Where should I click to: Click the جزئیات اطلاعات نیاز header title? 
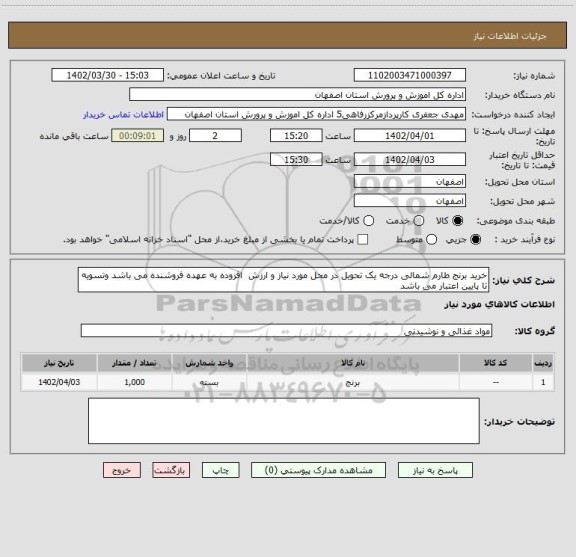(x=510, y=36)
